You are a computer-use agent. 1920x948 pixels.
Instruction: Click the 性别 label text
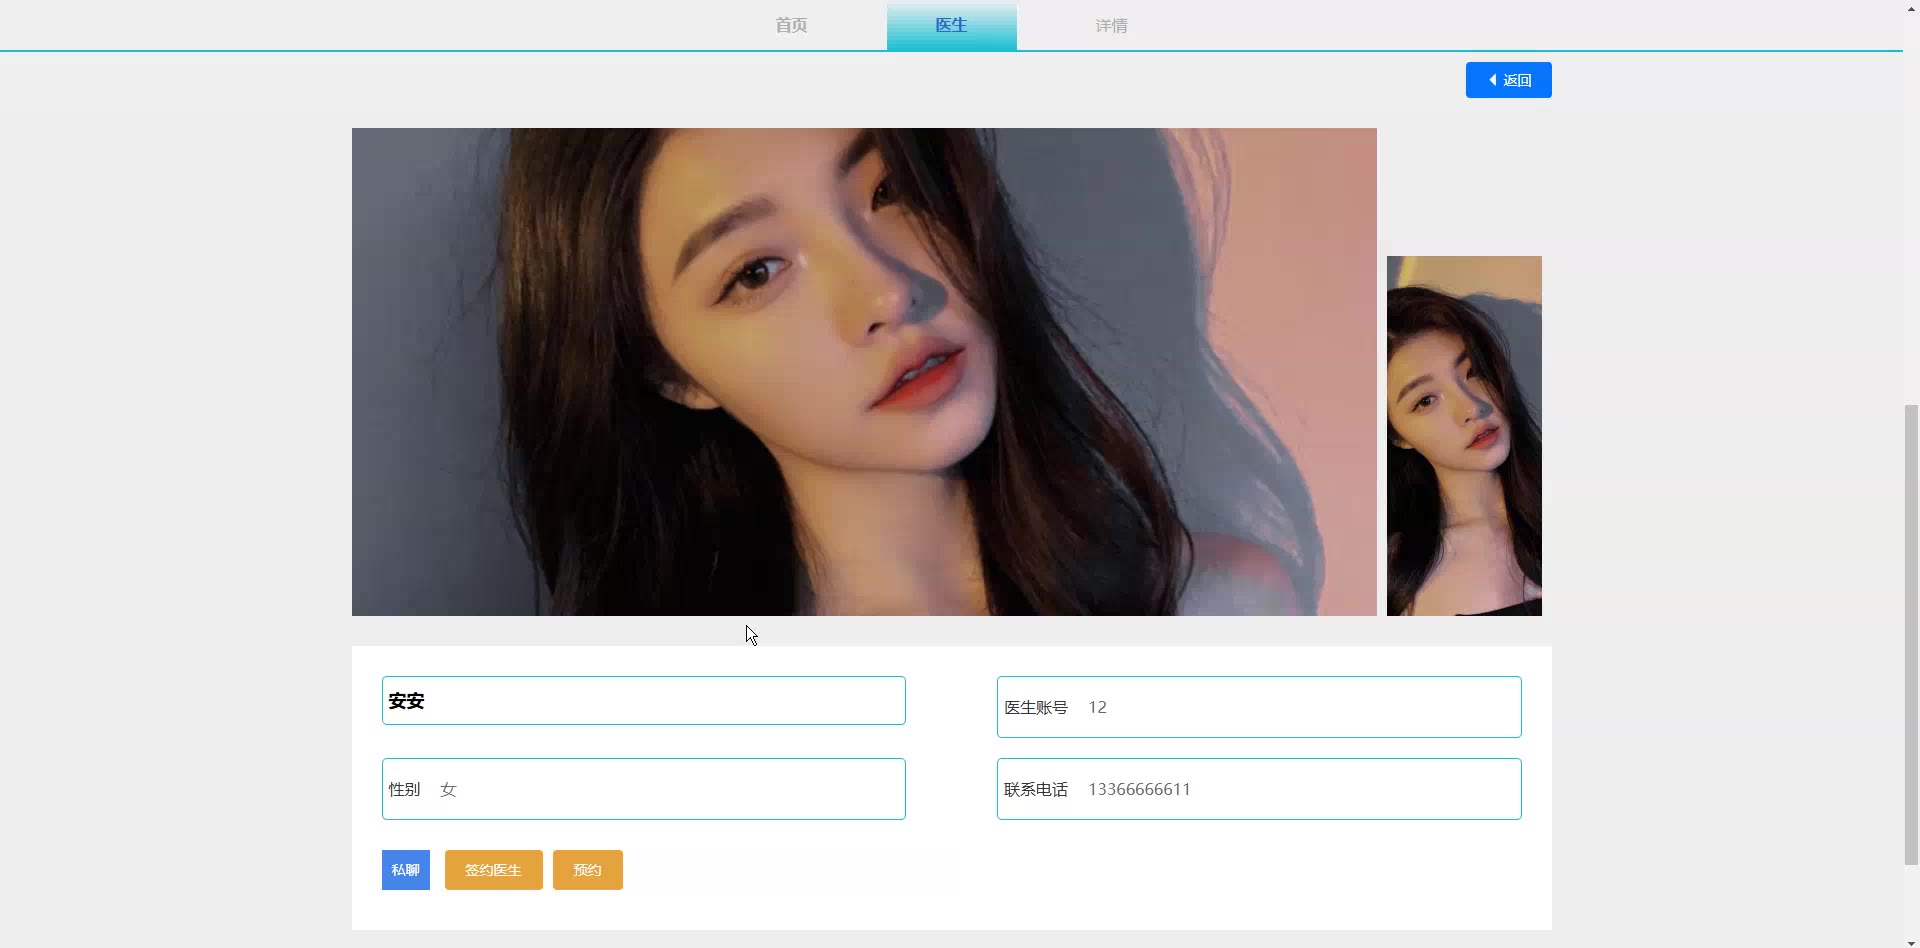[x=404, y=789]
